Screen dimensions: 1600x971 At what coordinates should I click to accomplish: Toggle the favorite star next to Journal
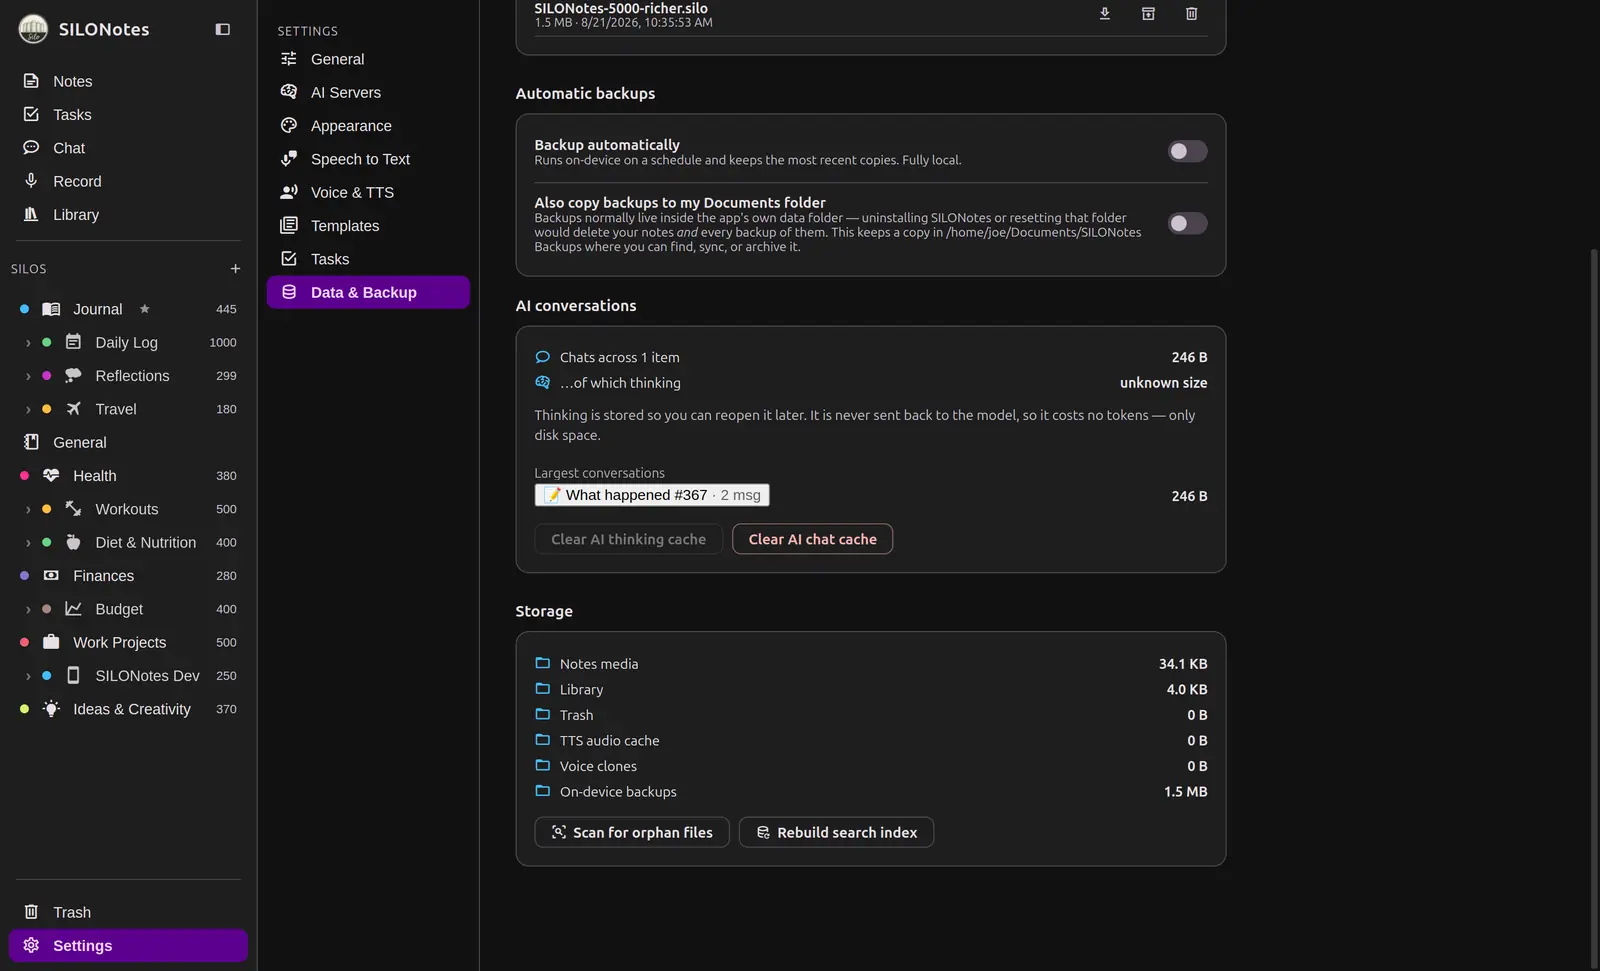[x=144, y=309]
